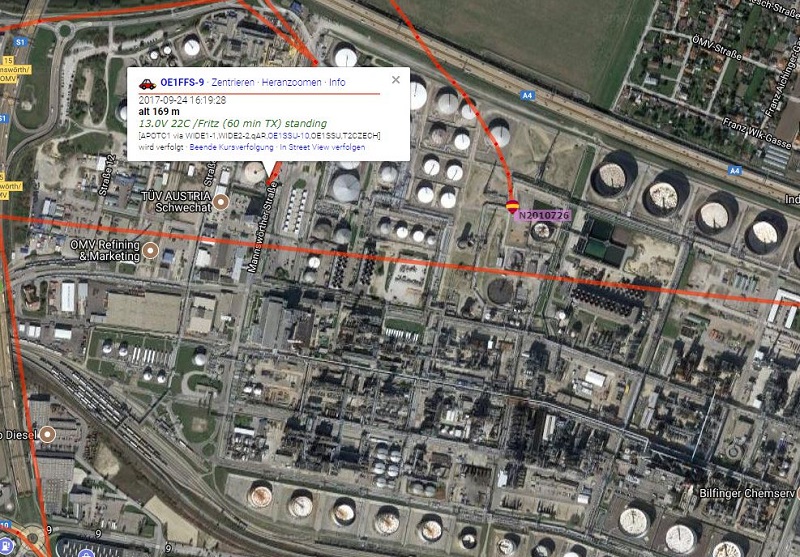
Task: Click the OMV Refining & Marketing marker
Action: pos(150,250)
